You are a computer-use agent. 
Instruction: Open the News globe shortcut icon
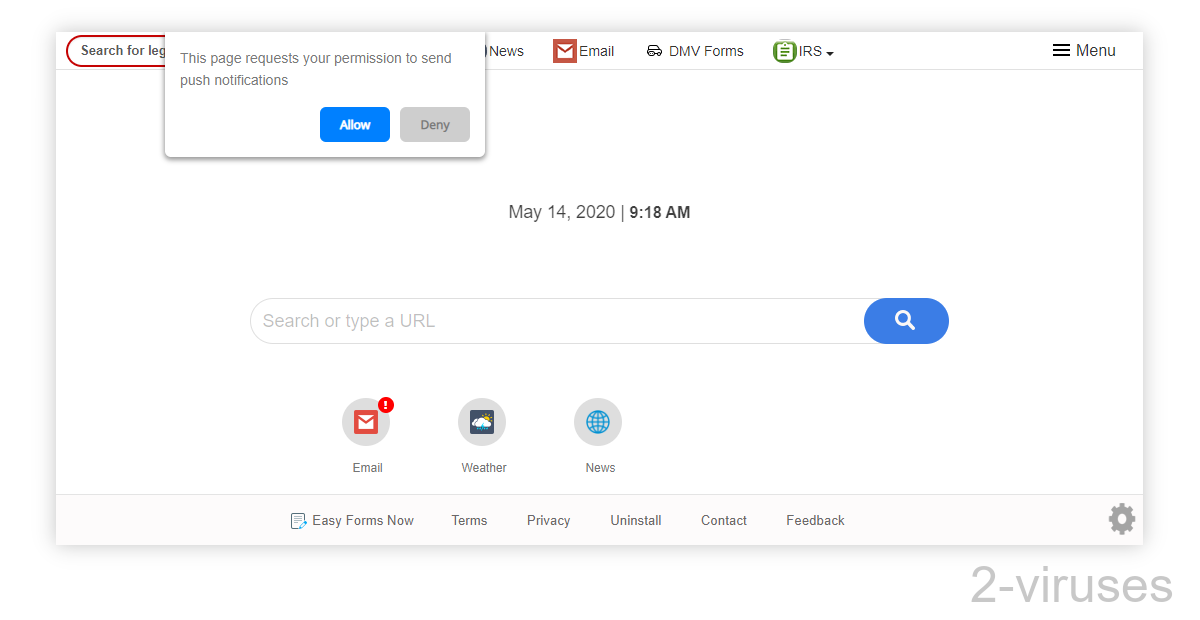point(597,421)
